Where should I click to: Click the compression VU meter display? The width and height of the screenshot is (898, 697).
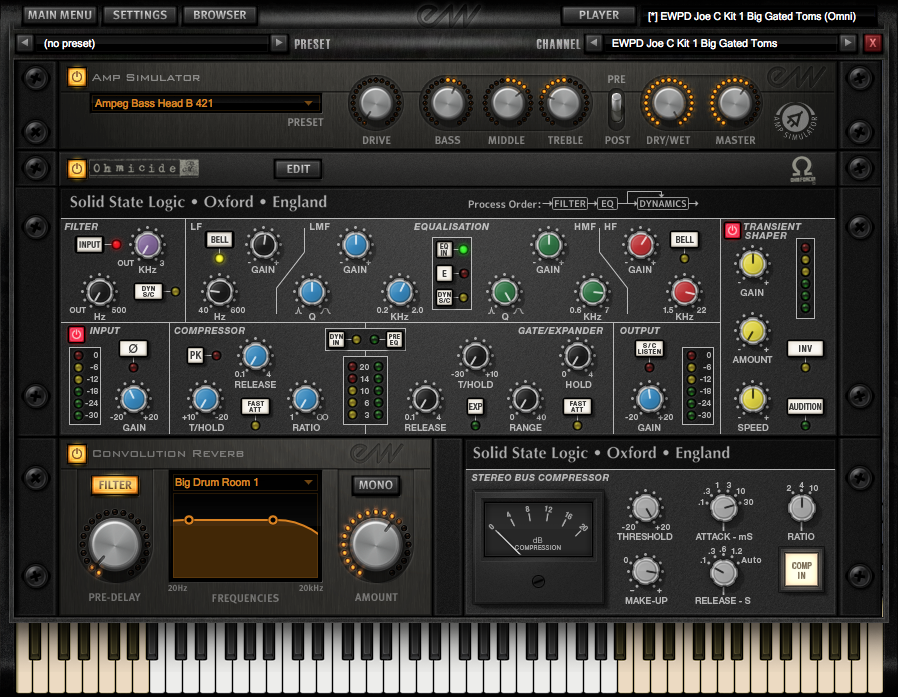tap(537, 540)
